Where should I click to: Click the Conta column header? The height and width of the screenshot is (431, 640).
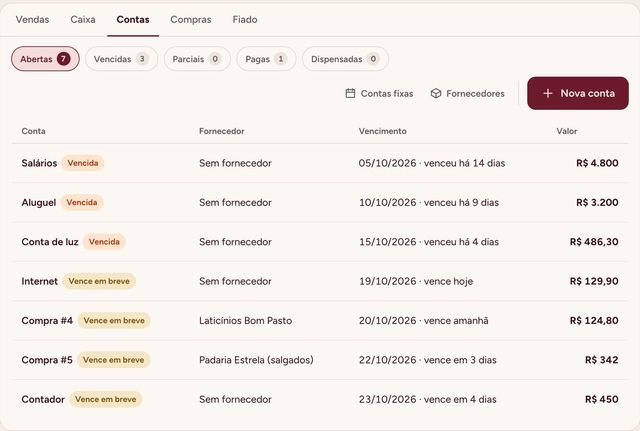point(33,131)
